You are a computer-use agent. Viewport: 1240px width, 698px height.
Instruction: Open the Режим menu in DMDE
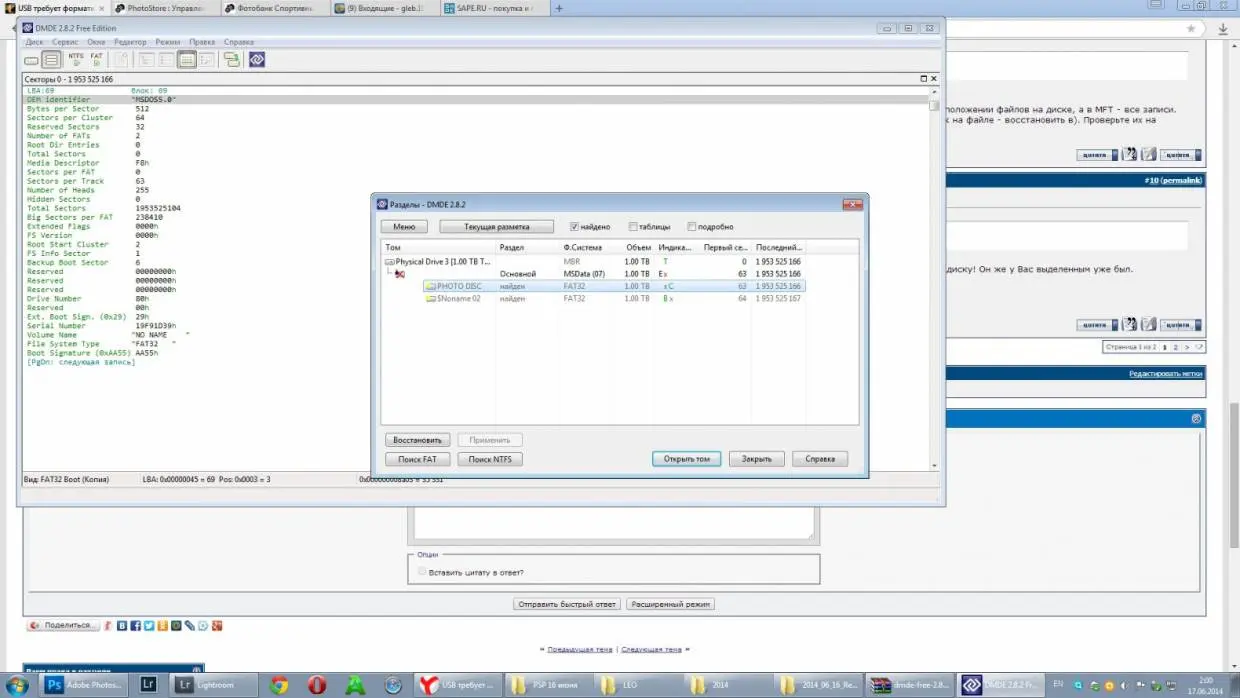click(168, 42)
